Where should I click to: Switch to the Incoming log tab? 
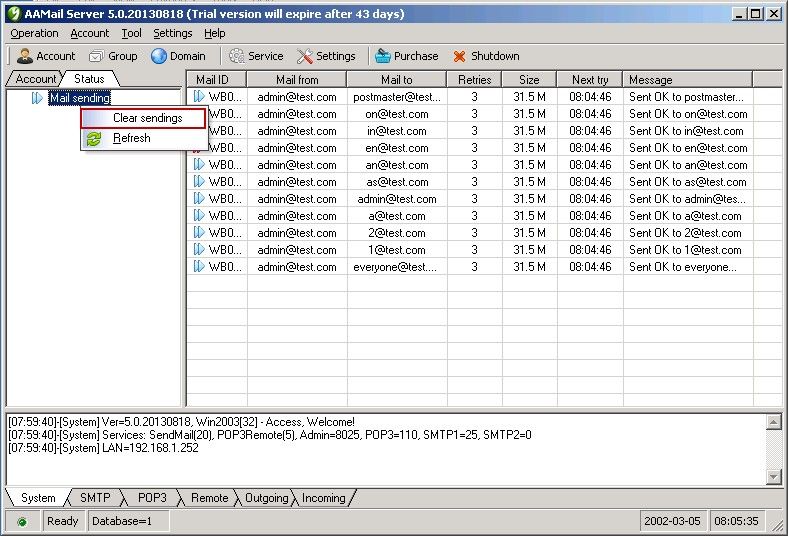click(323, 498)
